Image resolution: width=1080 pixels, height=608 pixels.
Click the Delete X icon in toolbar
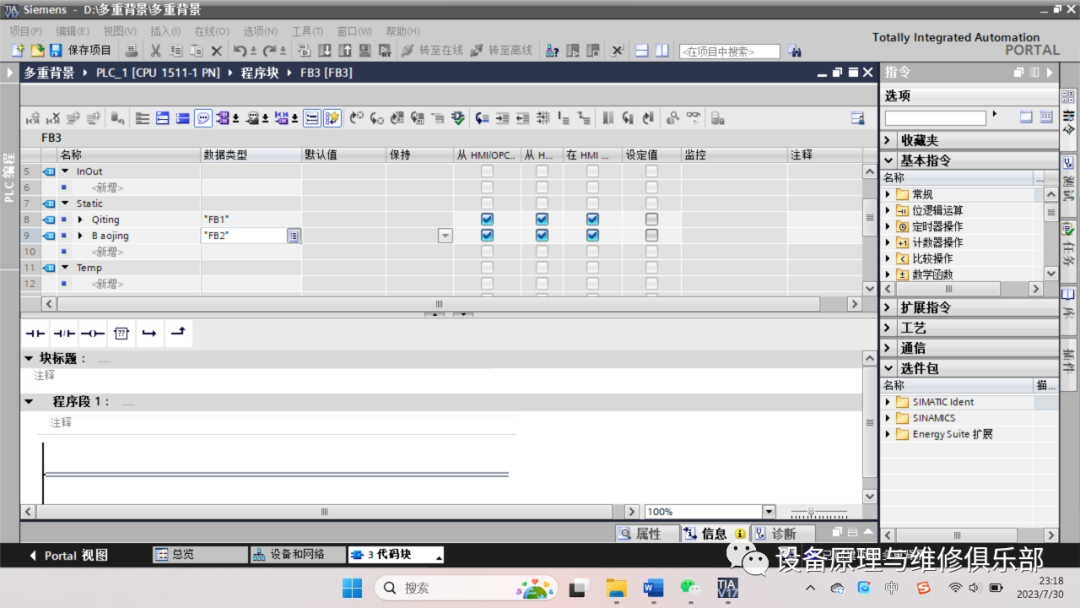pos(217,50)
